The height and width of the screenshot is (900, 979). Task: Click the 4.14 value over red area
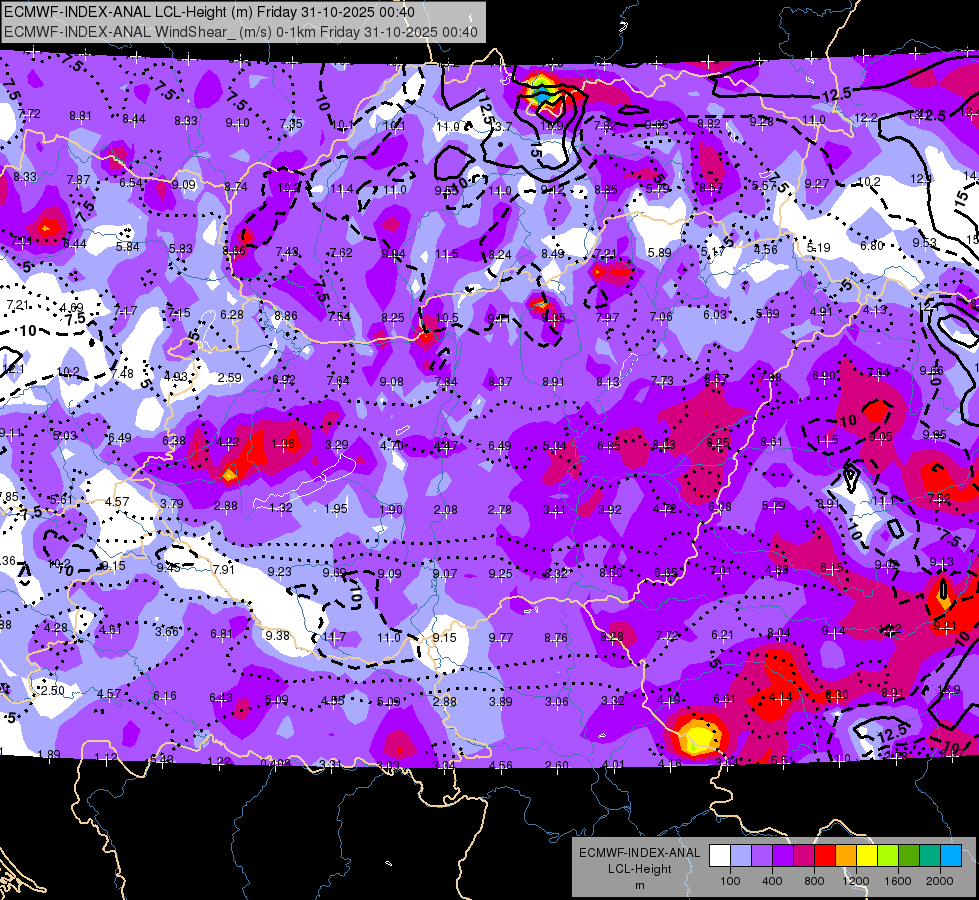click(780, 696)
